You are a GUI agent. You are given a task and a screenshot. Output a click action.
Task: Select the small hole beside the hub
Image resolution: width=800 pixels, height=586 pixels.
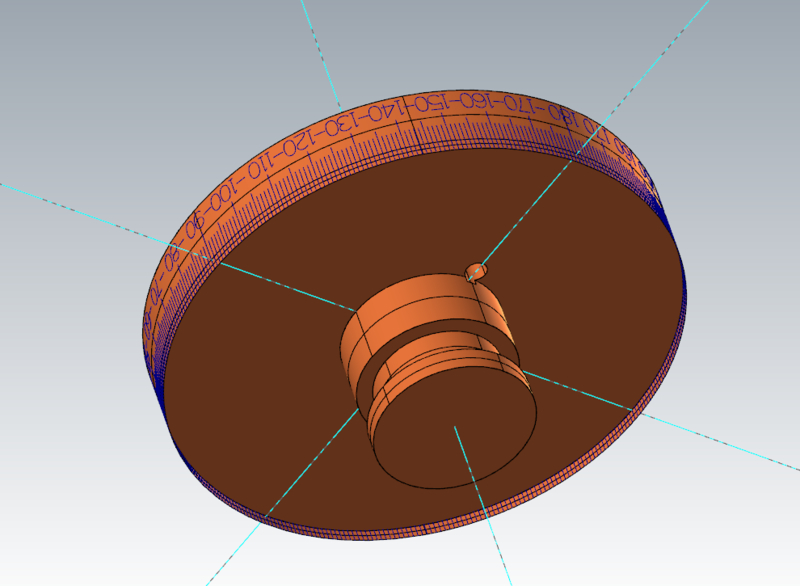coord(477,270)
